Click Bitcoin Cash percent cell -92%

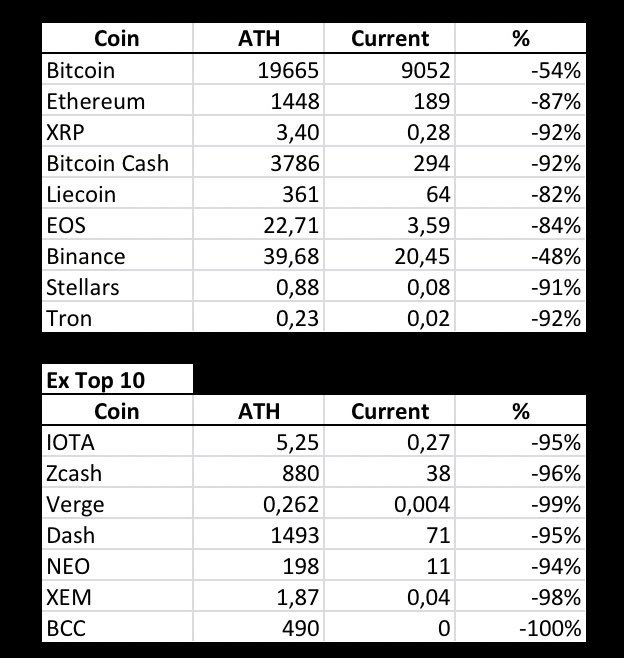pyautogui.click(x=520, y=163)
